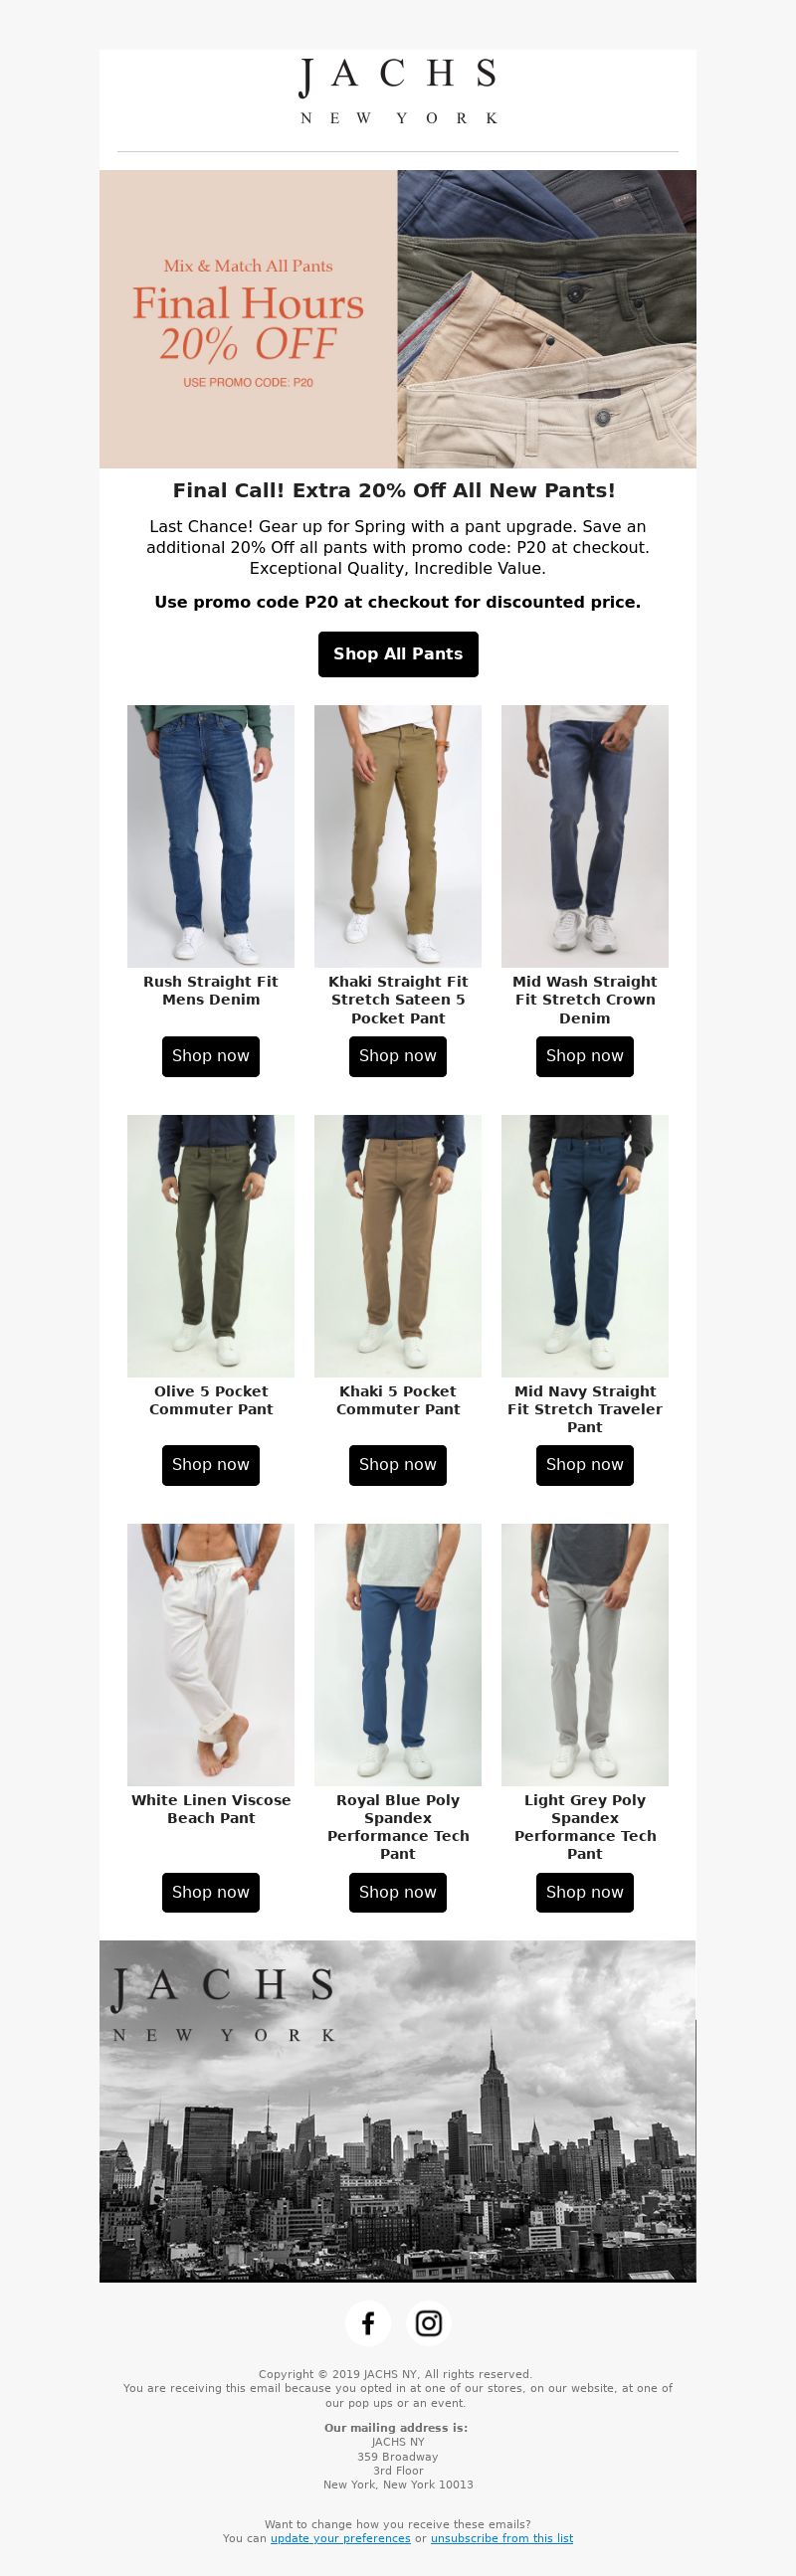796x2576 pixels.
Task: Shop now for Mid Navy Traveler Pant
Action: pos(585,1465)
